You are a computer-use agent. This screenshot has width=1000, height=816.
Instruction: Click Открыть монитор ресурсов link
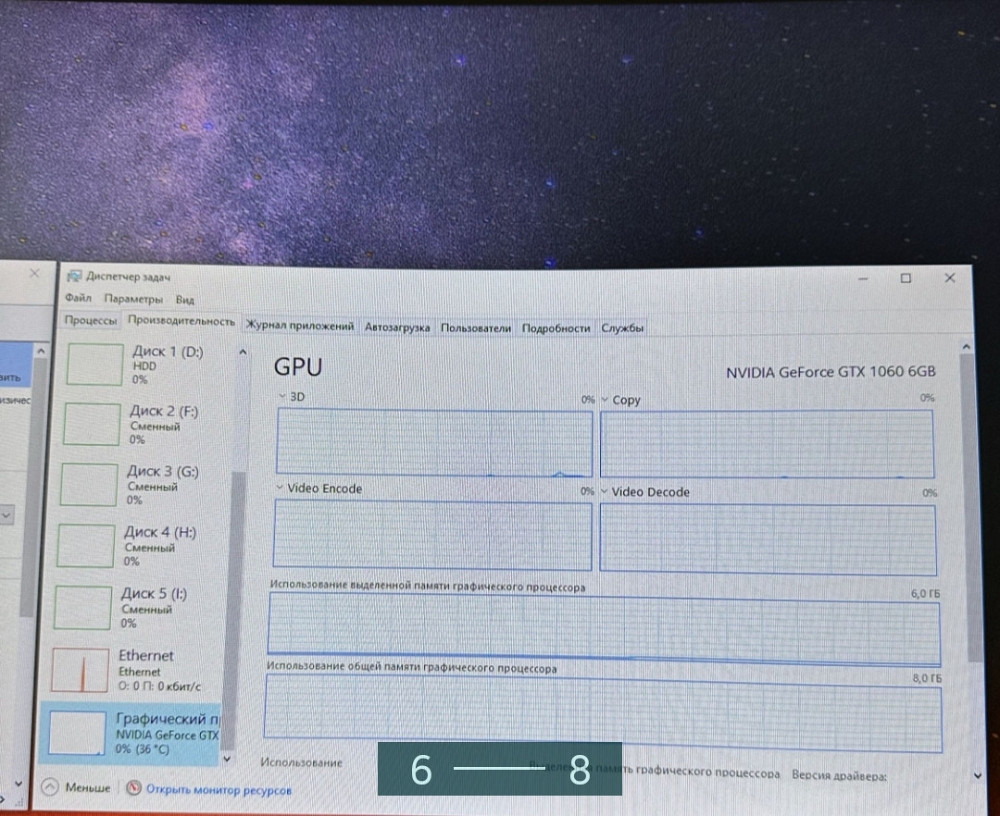(218, 790)
